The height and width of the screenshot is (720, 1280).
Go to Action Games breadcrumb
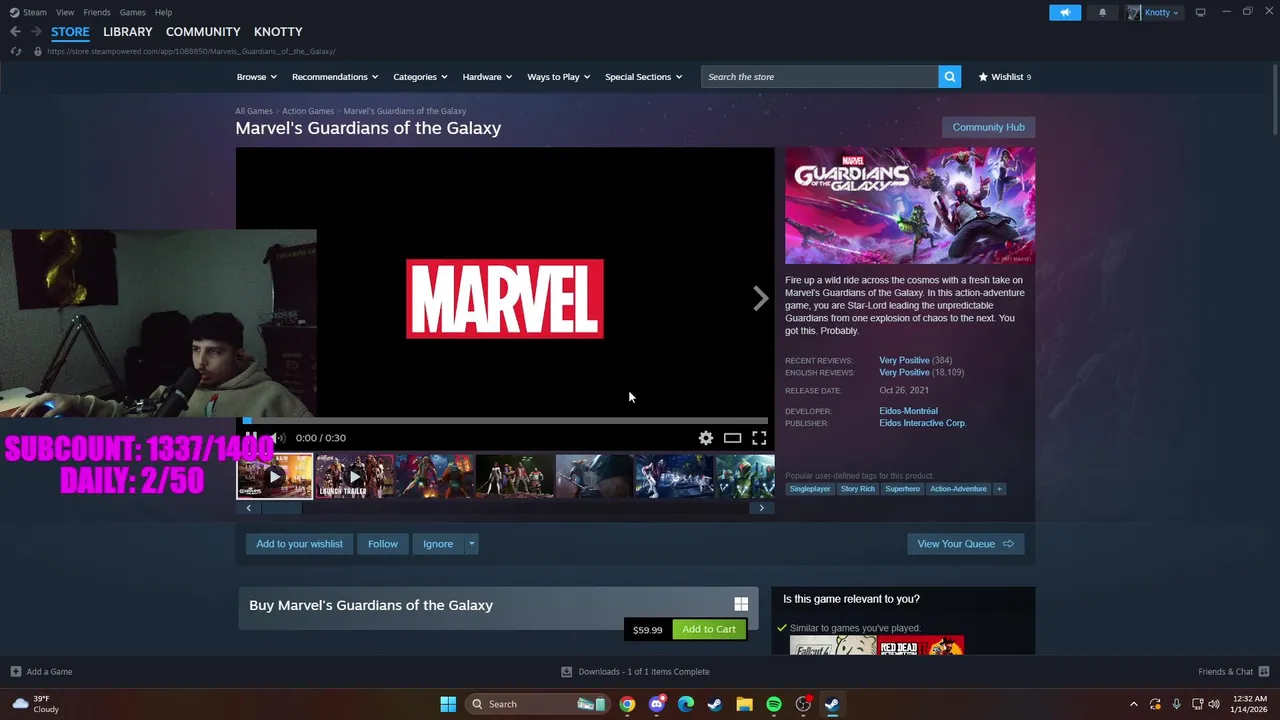(x=308, y=111)
